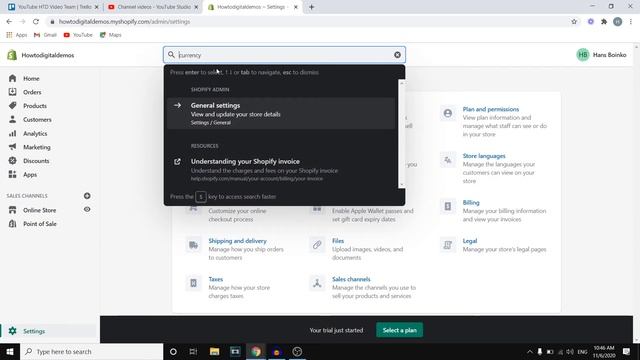Click the search results scrollbar
The height and width of the screenshot is (360, 640).
[402, 134]
